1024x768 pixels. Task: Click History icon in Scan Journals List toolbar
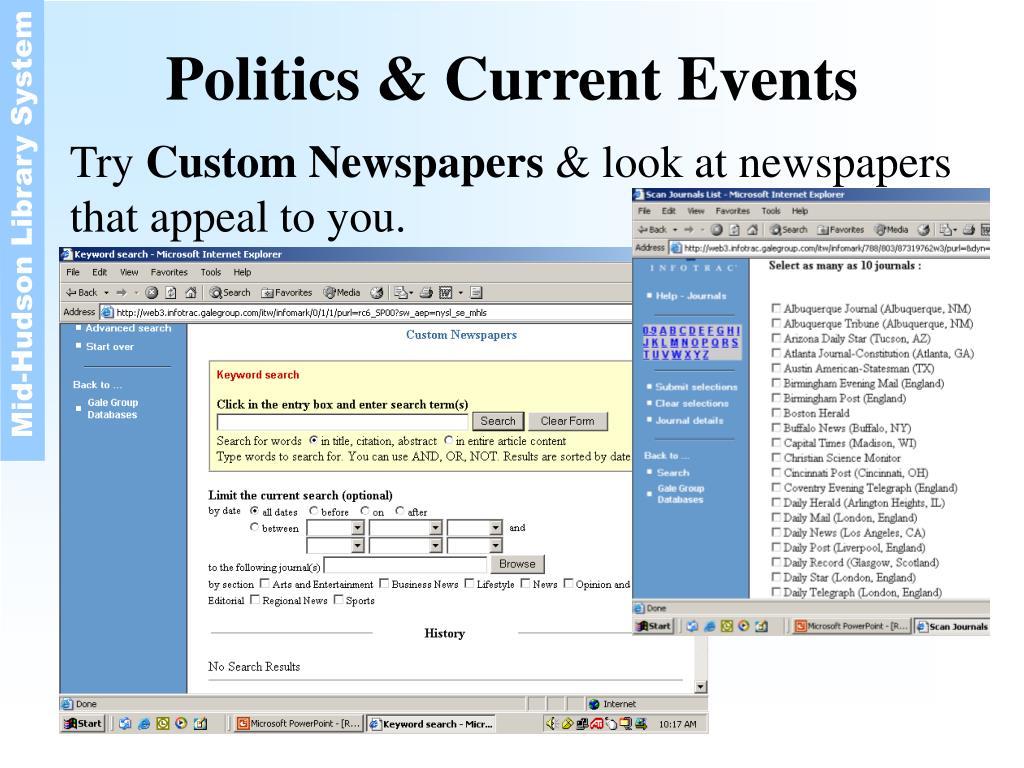coord(923,230)
